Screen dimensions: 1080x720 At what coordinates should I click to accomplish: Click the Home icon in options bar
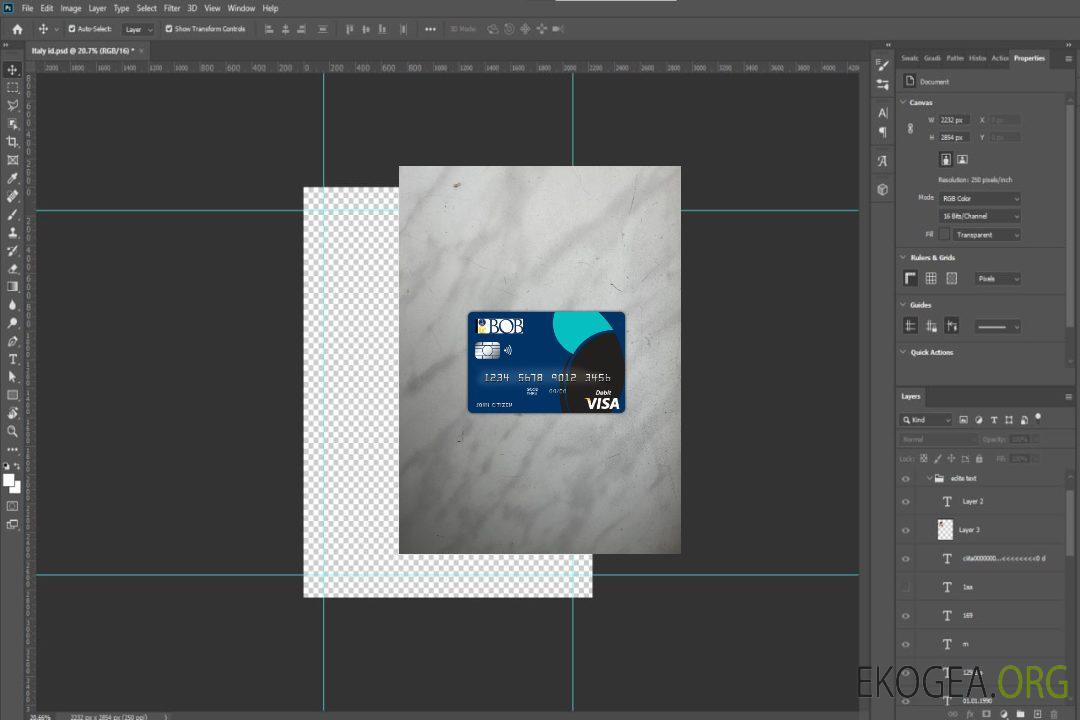pyautogui.click(x=17, y=29)
